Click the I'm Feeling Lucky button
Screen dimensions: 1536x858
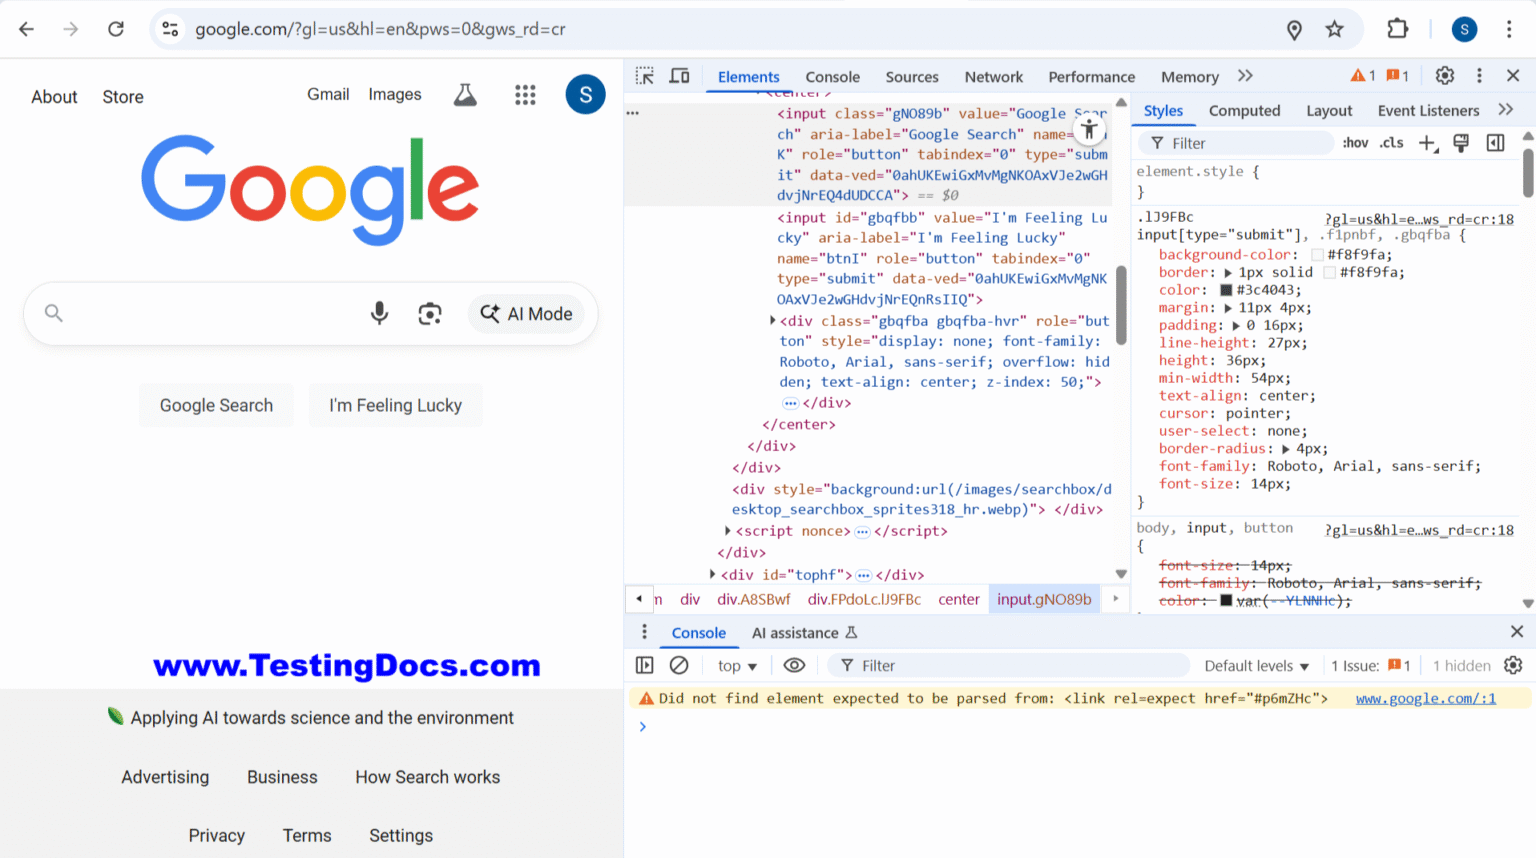point(395,405)
